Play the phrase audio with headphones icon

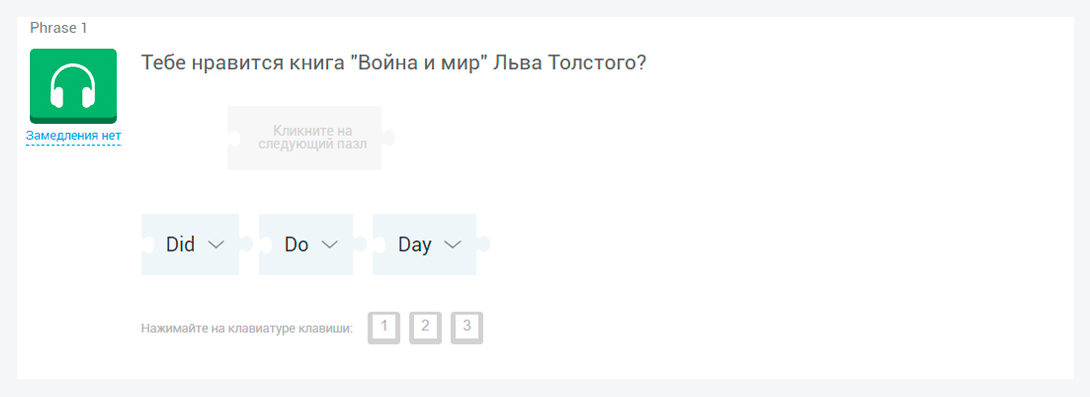click(x=73, y=86)
